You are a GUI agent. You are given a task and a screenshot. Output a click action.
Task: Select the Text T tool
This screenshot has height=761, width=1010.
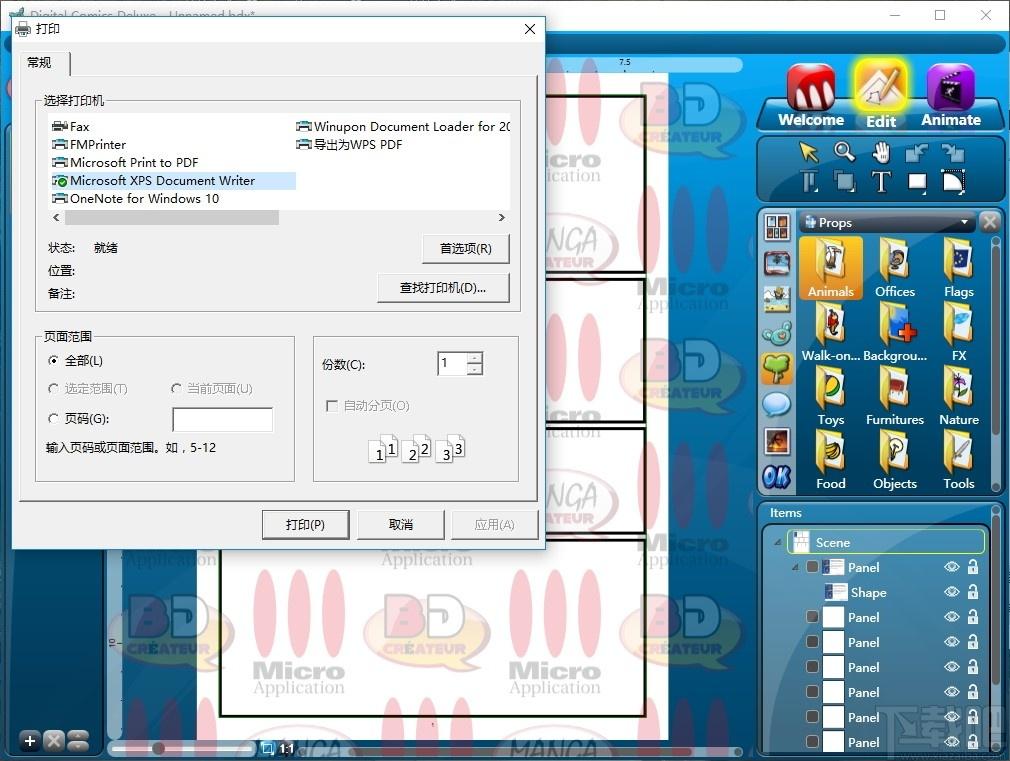881,182
